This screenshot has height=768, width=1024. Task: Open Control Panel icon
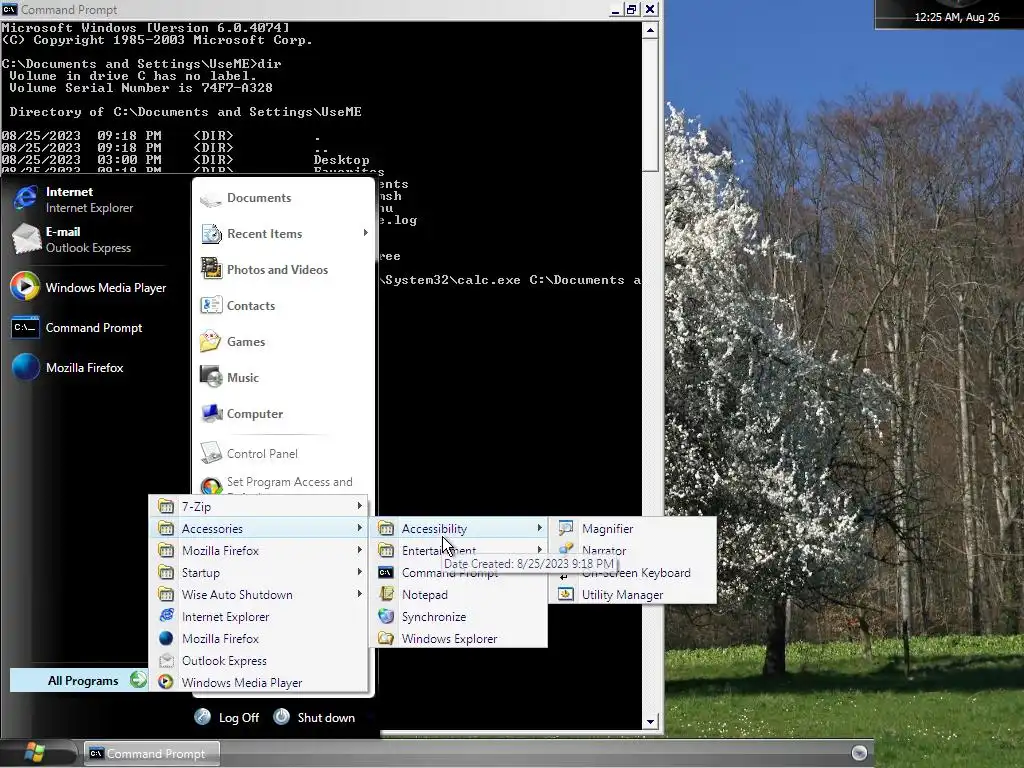coord(211,453)
